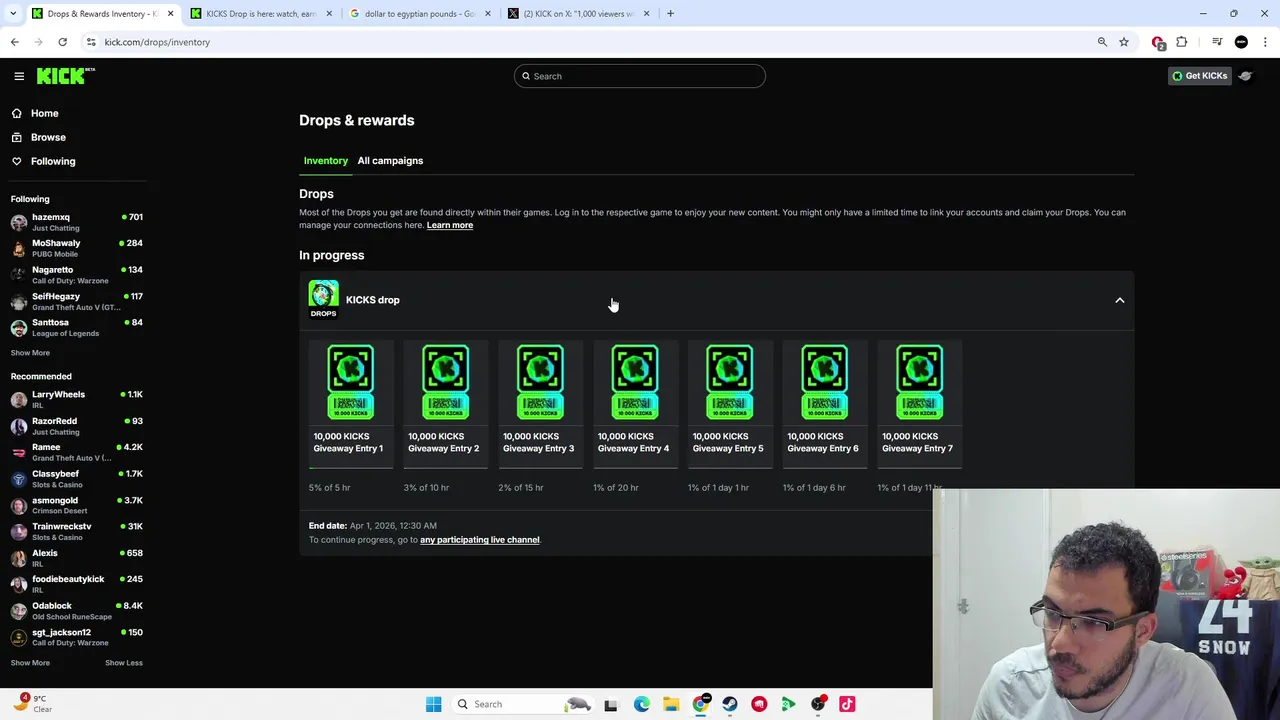Bookmark this page with the star icon
The image size is (1280, 720).
[x=1124, y=42]
